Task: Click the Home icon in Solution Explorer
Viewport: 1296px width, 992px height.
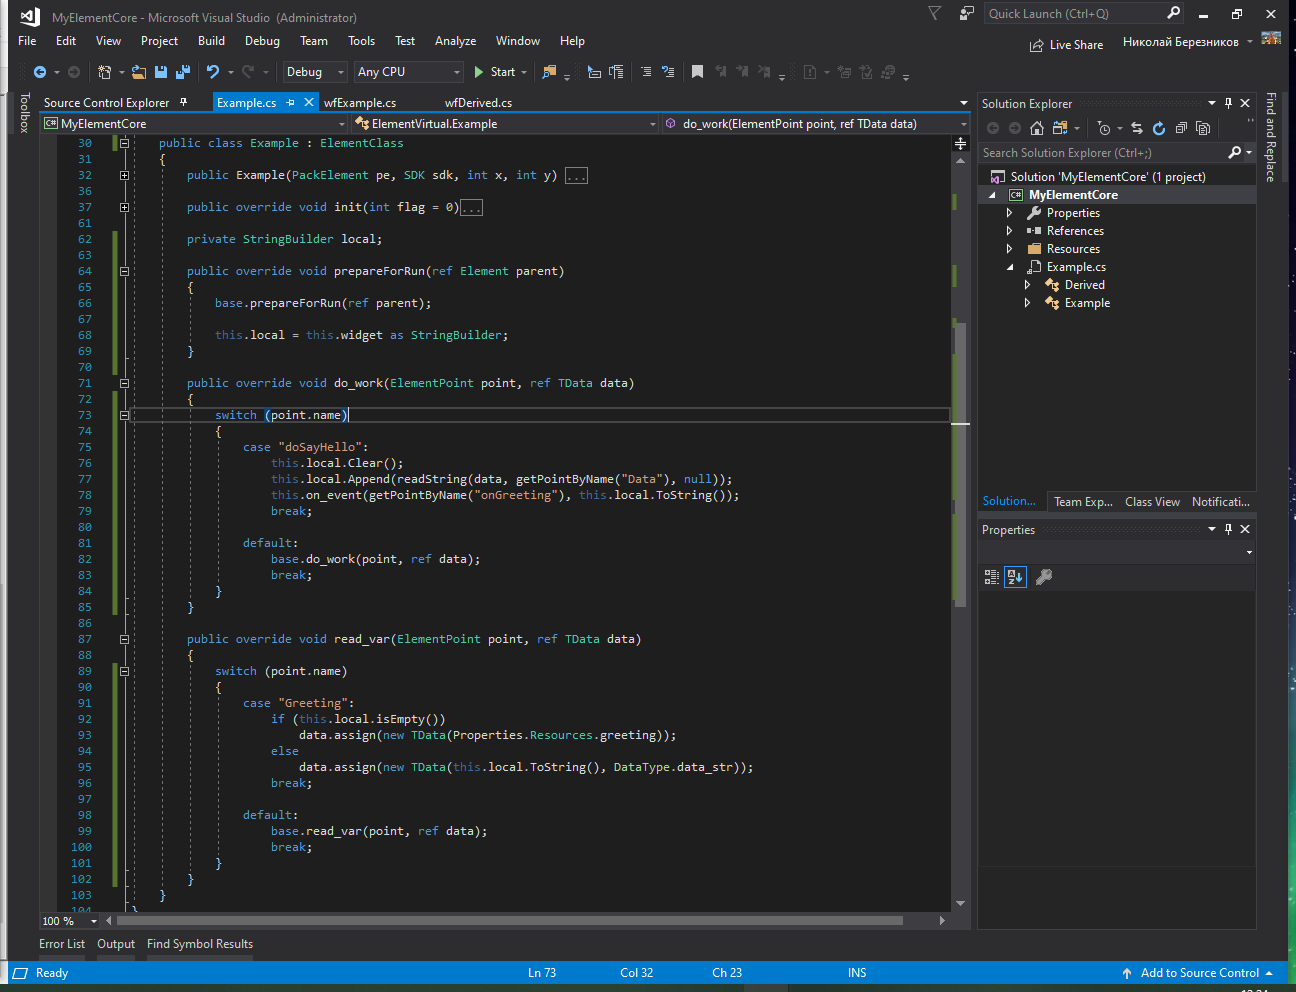Action: click(x=1036, y=128)
